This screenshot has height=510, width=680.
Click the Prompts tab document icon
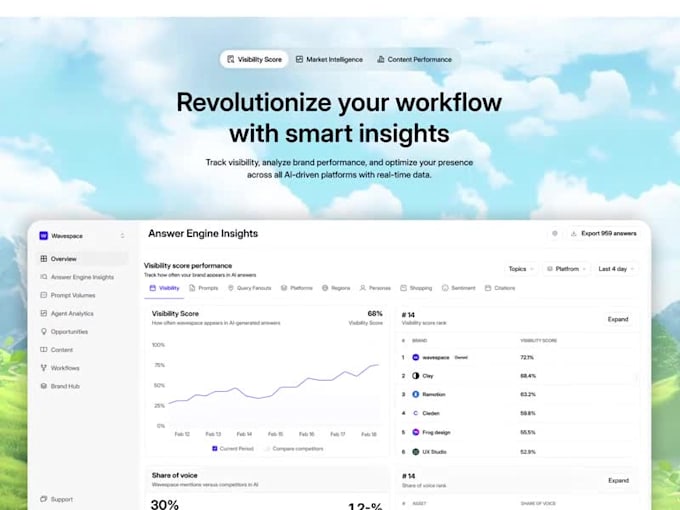pyautogui.click(x=192, y=288)
